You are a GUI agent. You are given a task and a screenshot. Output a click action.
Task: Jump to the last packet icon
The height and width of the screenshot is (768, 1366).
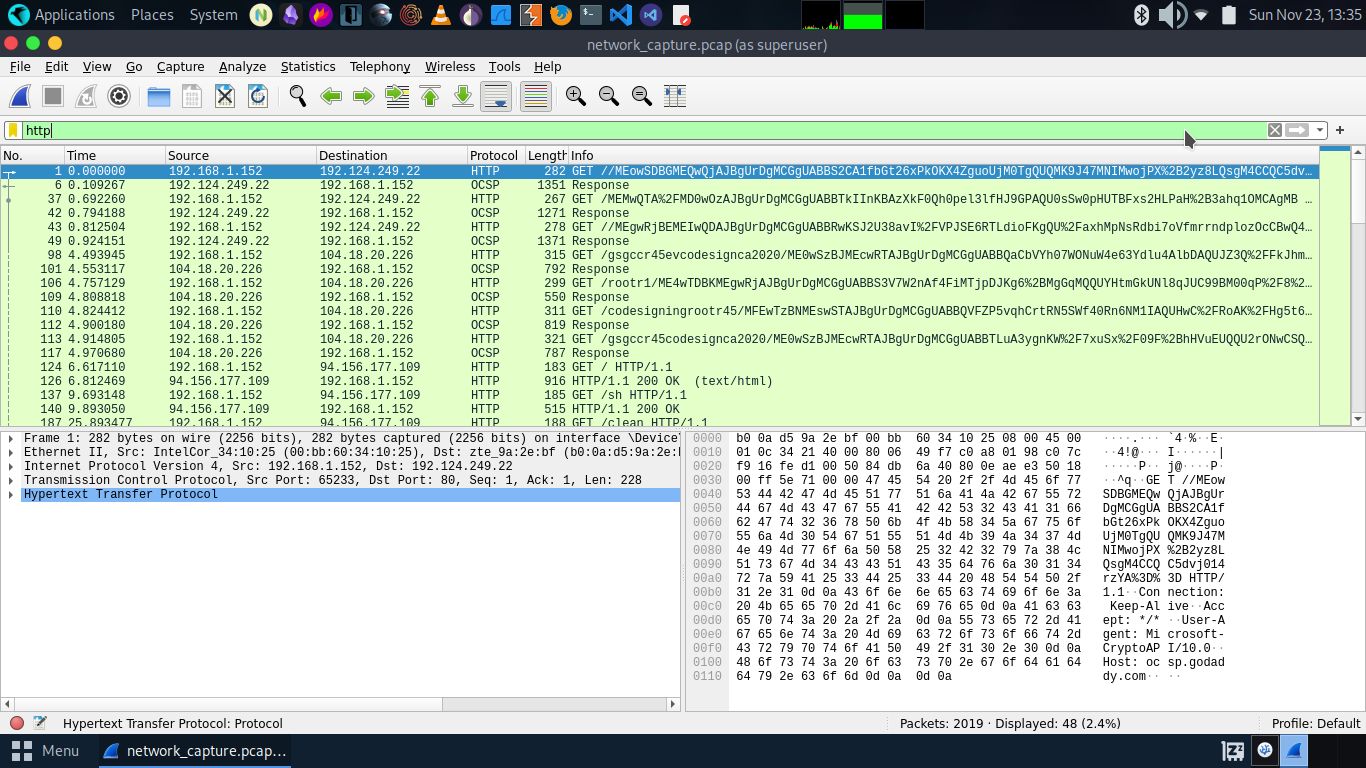coord(463,96)
